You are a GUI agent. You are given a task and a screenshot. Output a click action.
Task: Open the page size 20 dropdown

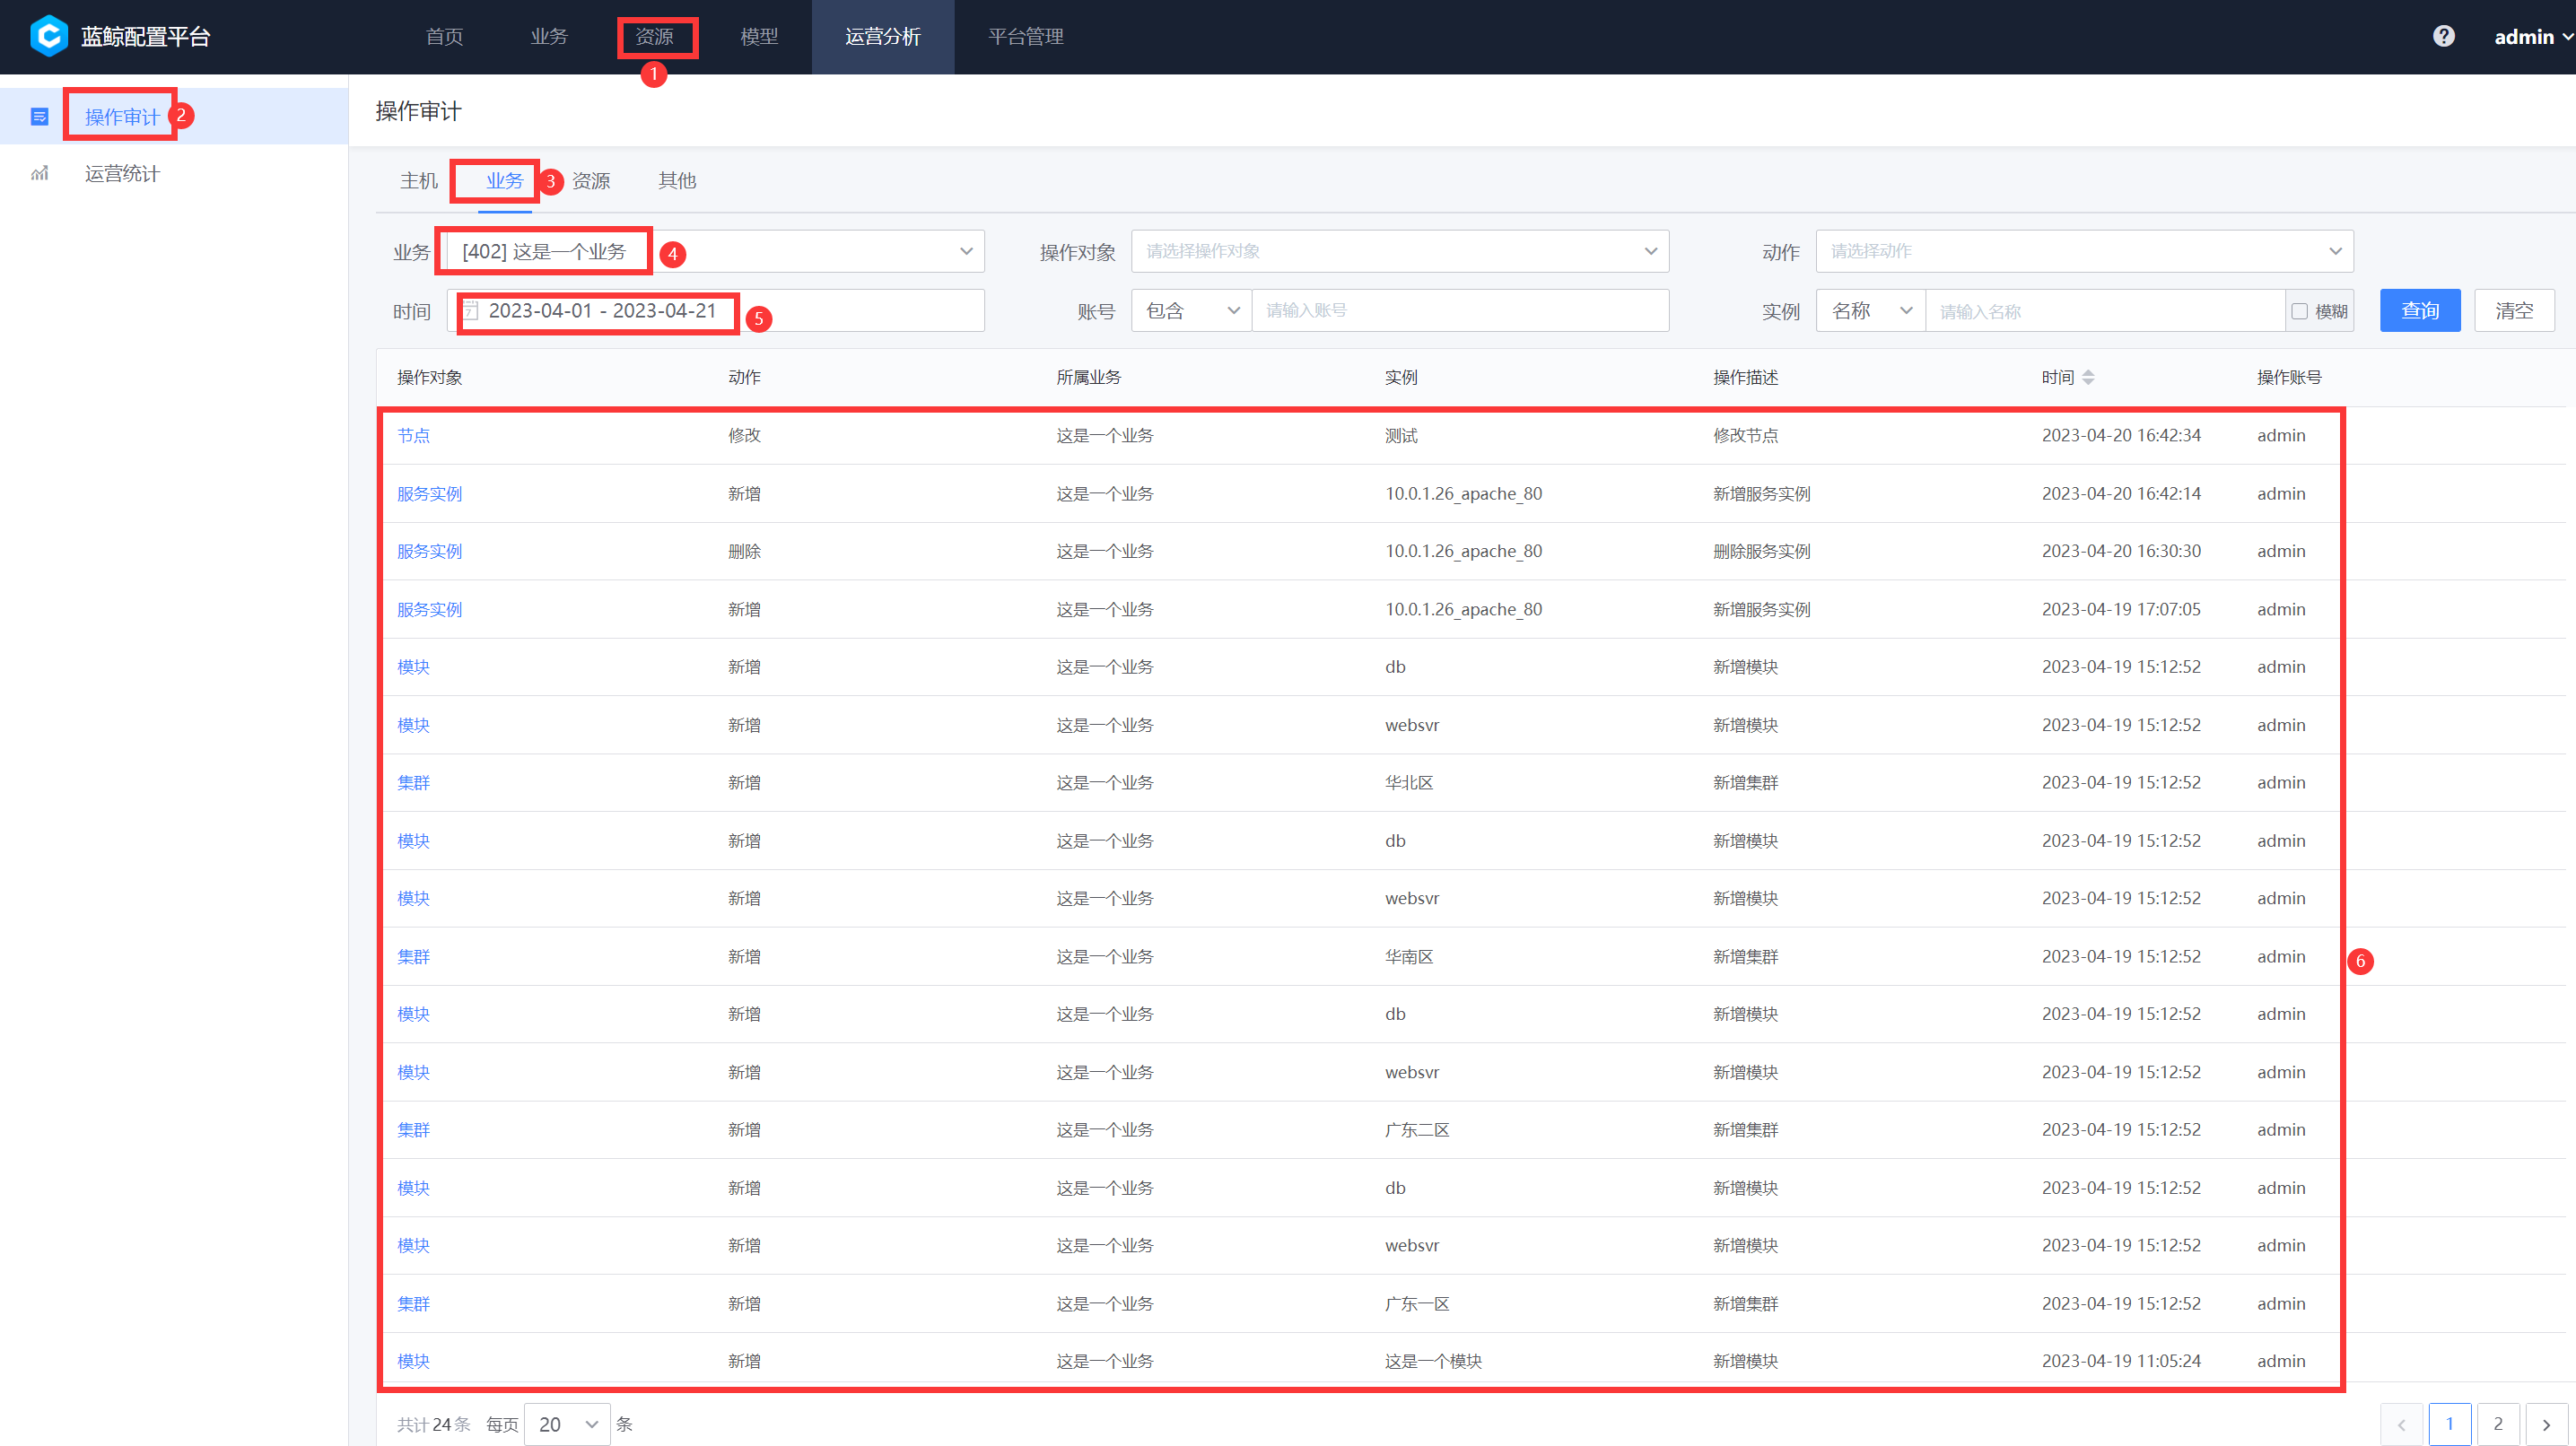point(567,1424)
